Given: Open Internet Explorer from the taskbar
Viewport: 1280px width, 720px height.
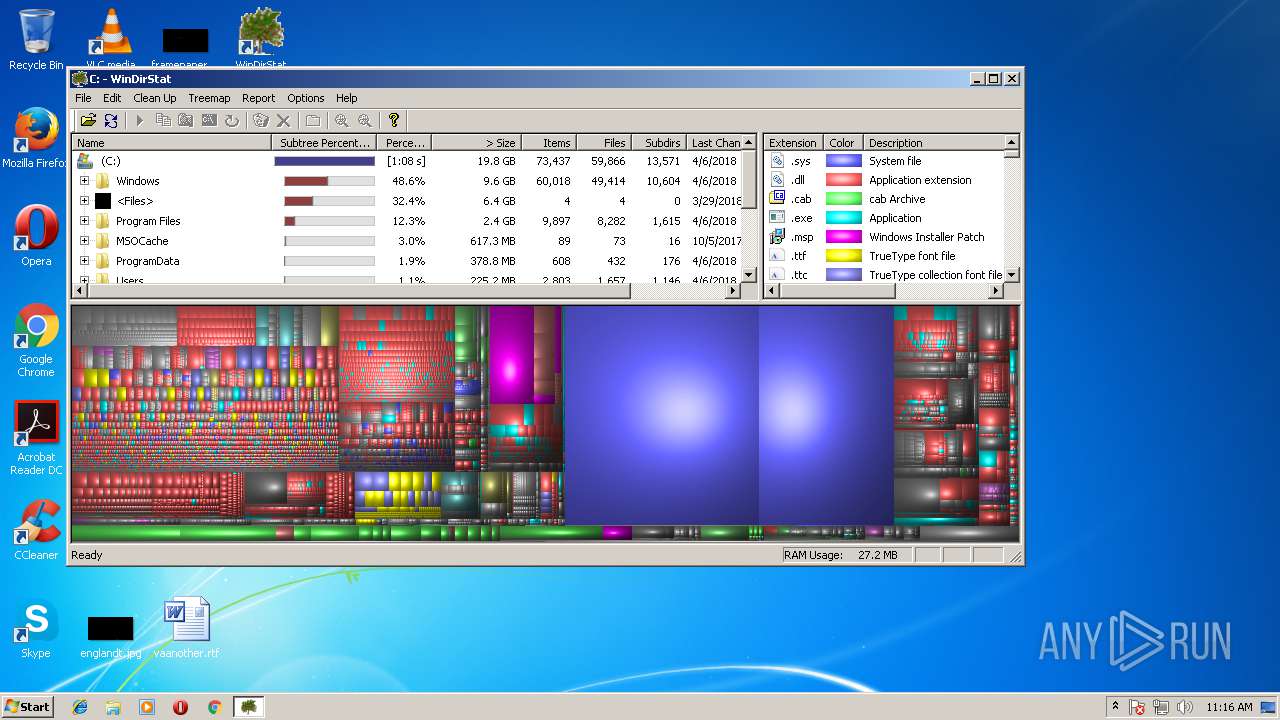Looking at the screenshot, I should [x=80, y=707].
